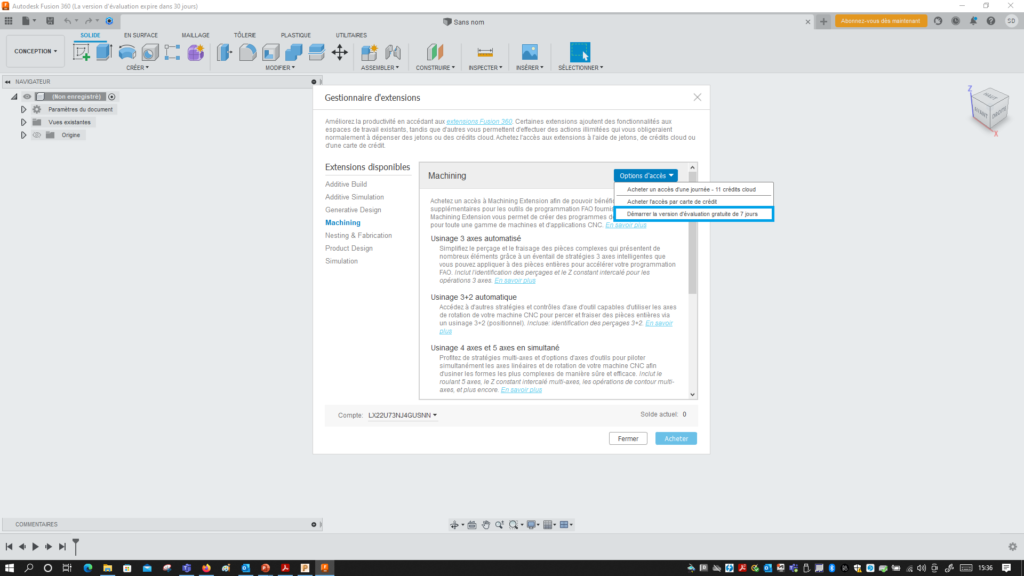Select the Revolve tool
The width and height of the screenshot is (1024, 576).
[127, 52]
